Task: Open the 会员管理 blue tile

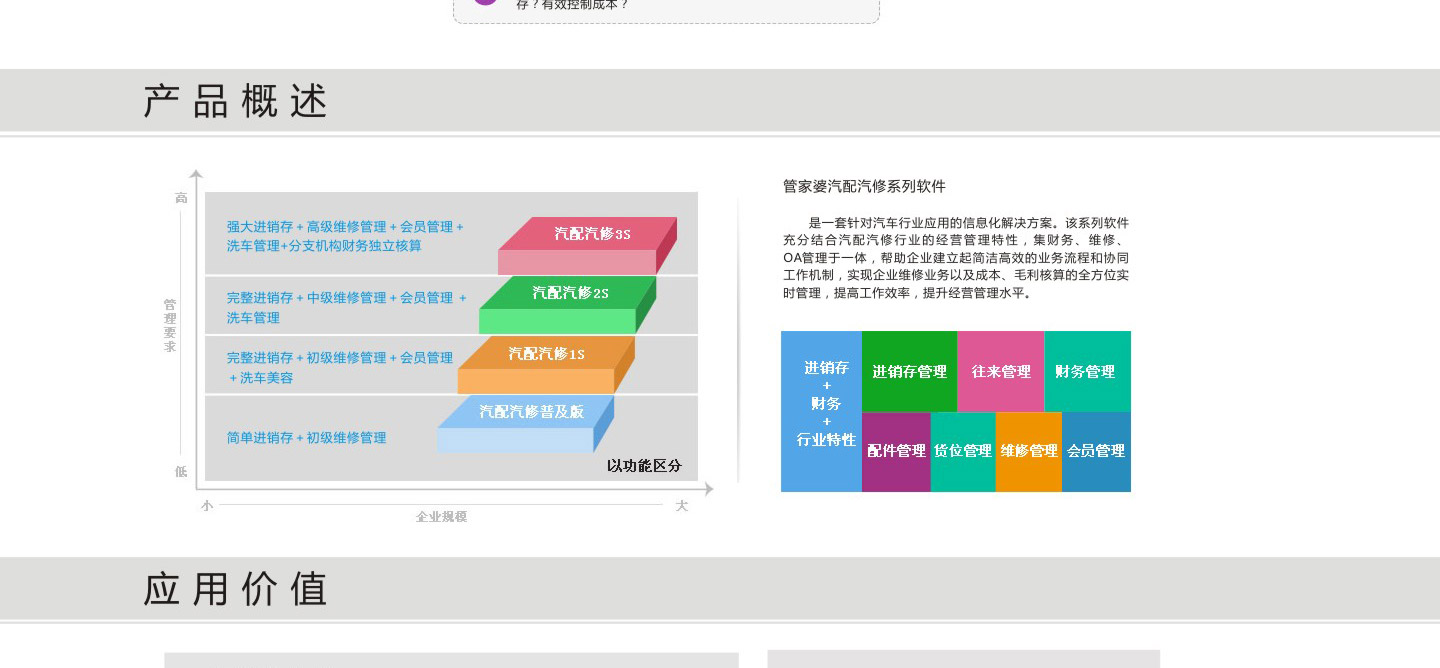Action: 1096,452
